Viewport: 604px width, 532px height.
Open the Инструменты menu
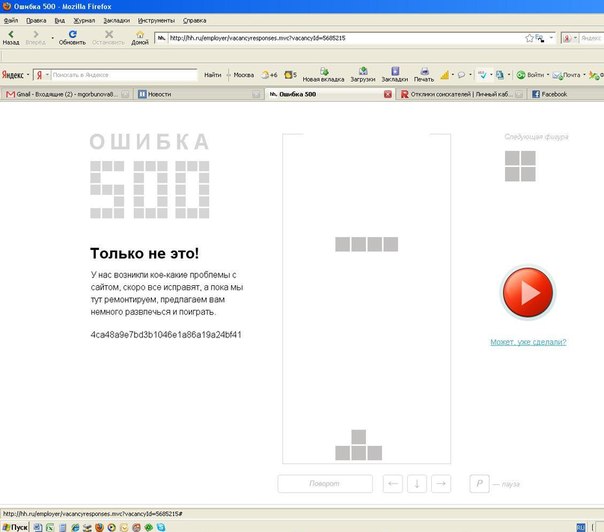coord(156,20)
